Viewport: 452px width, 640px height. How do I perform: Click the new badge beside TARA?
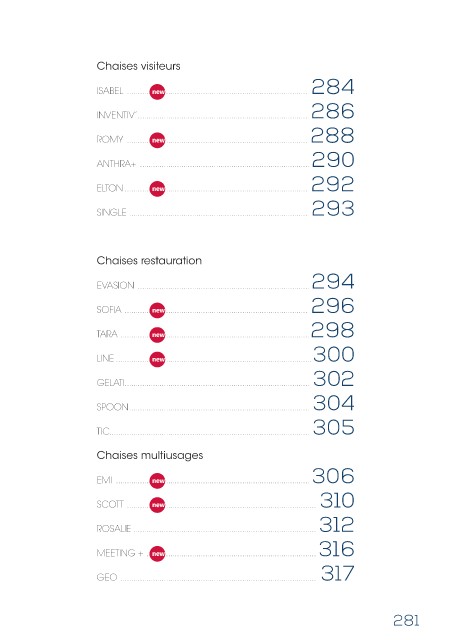(157, 335)
